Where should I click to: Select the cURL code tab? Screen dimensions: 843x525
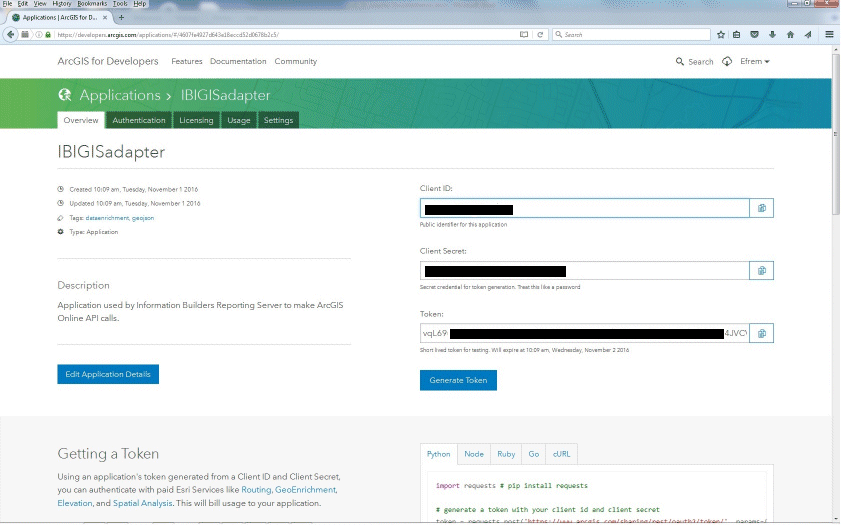coord(561,454)
